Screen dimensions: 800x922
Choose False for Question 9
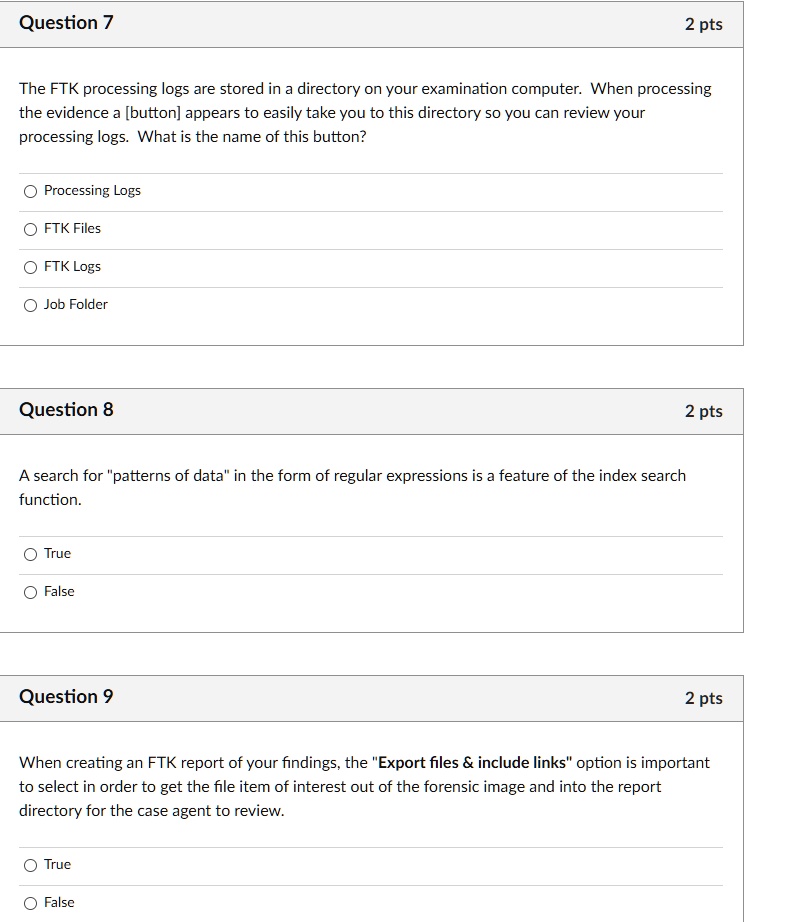(31, 902)
